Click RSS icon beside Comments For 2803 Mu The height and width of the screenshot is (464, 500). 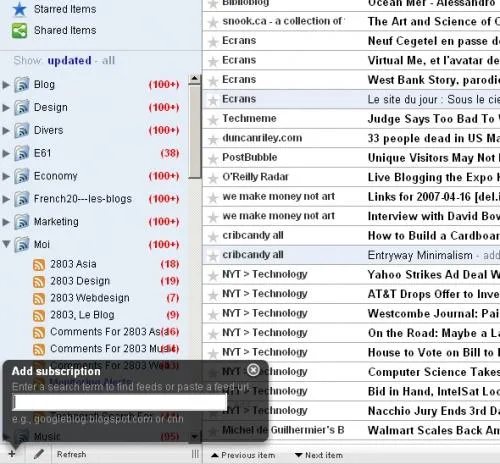tap(39, 349)
